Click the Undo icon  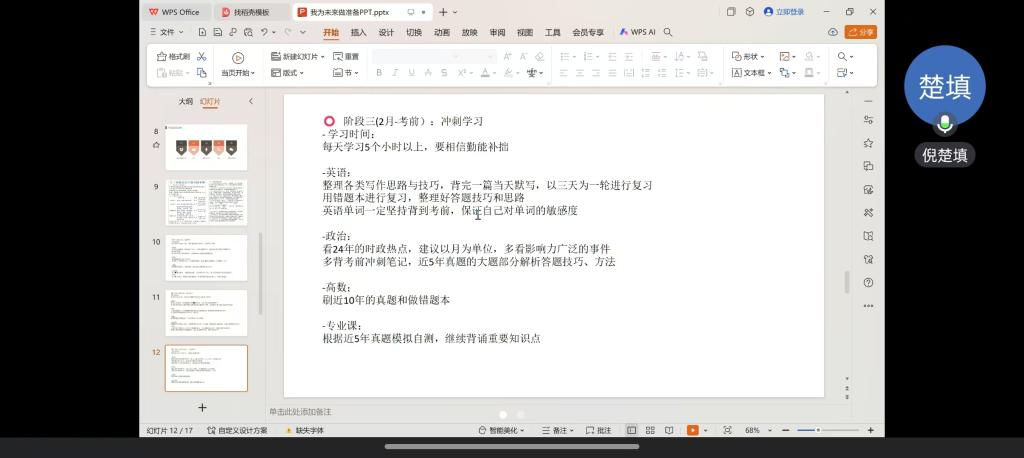point(264,32)
